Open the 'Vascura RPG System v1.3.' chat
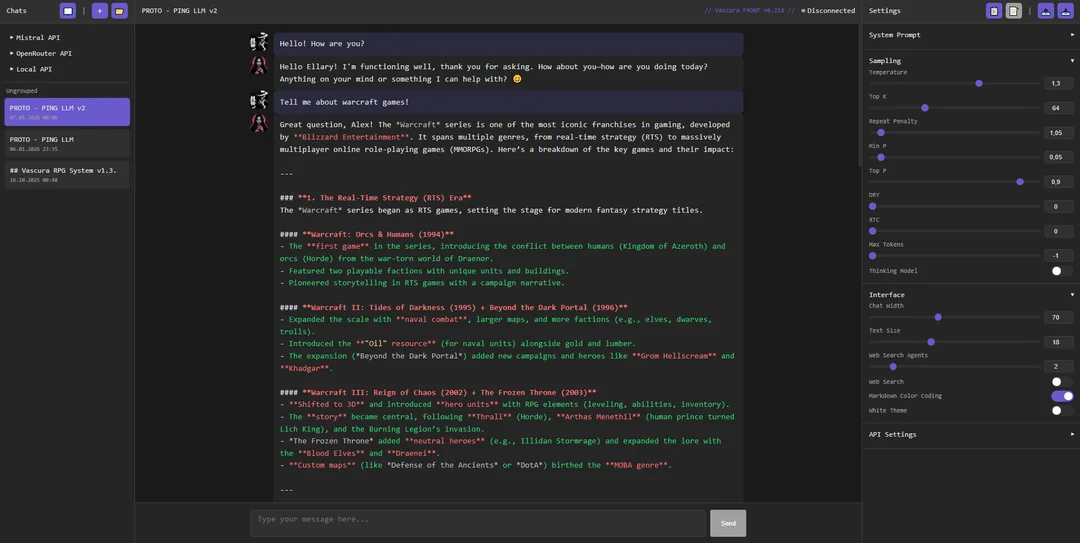This screenshot has height=543, width=1080. [x=67, y=174]
